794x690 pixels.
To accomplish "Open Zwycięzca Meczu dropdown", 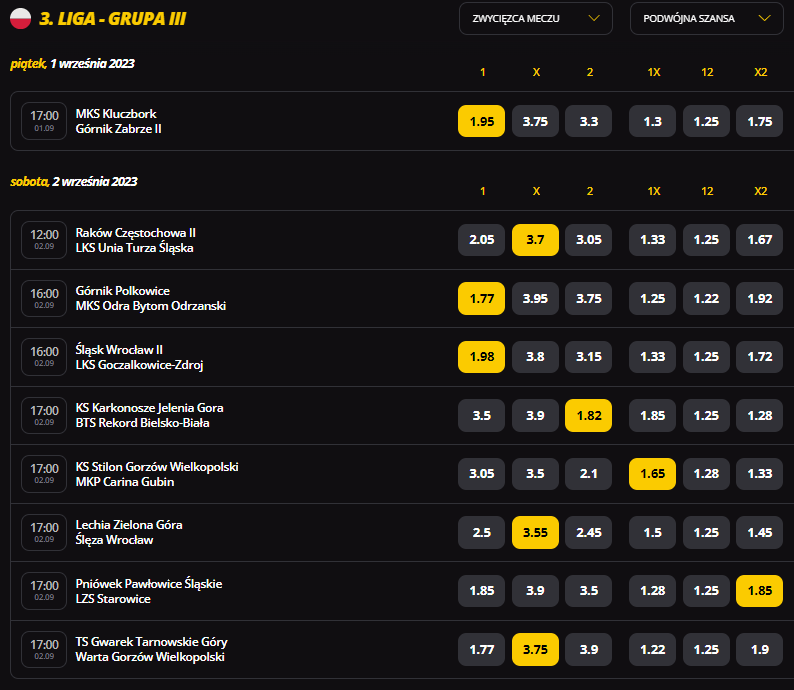I will 536,18.
